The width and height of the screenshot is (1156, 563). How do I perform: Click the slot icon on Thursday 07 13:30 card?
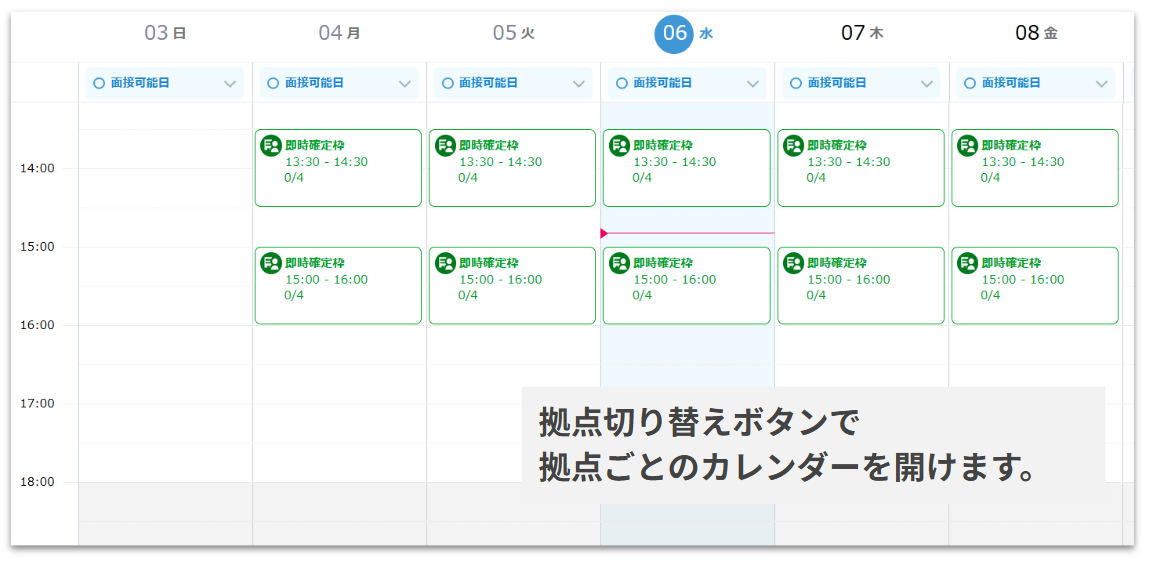pos(793,146)
